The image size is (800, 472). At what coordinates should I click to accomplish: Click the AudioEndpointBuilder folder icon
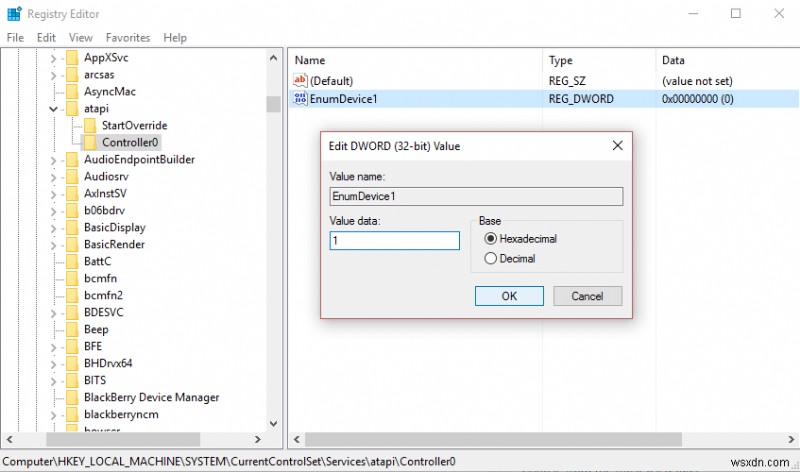point(72,159)
